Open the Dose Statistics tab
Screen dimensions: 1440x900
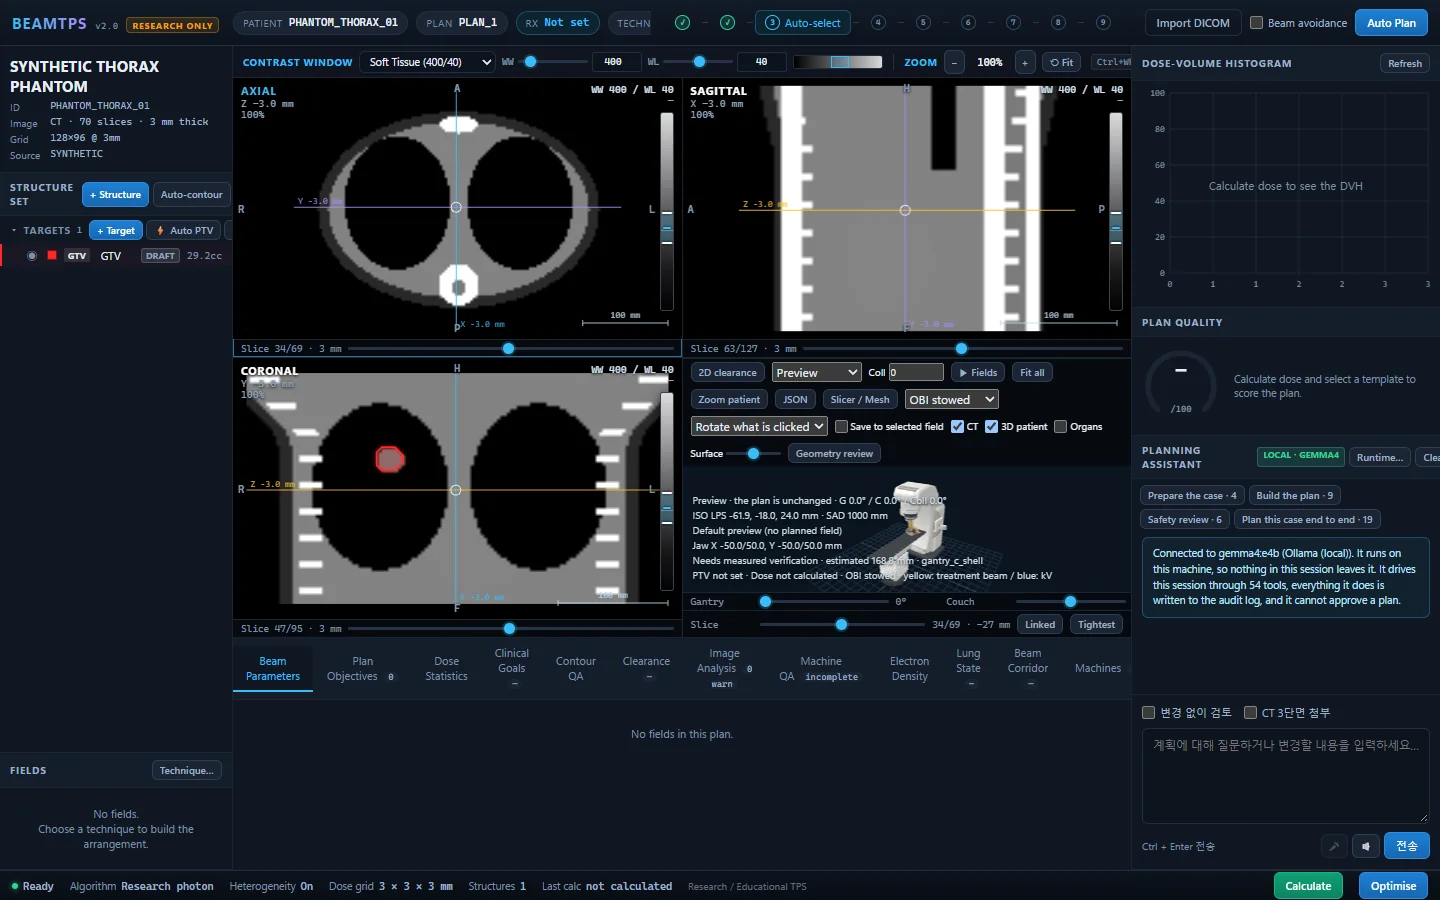pos(446,669)
